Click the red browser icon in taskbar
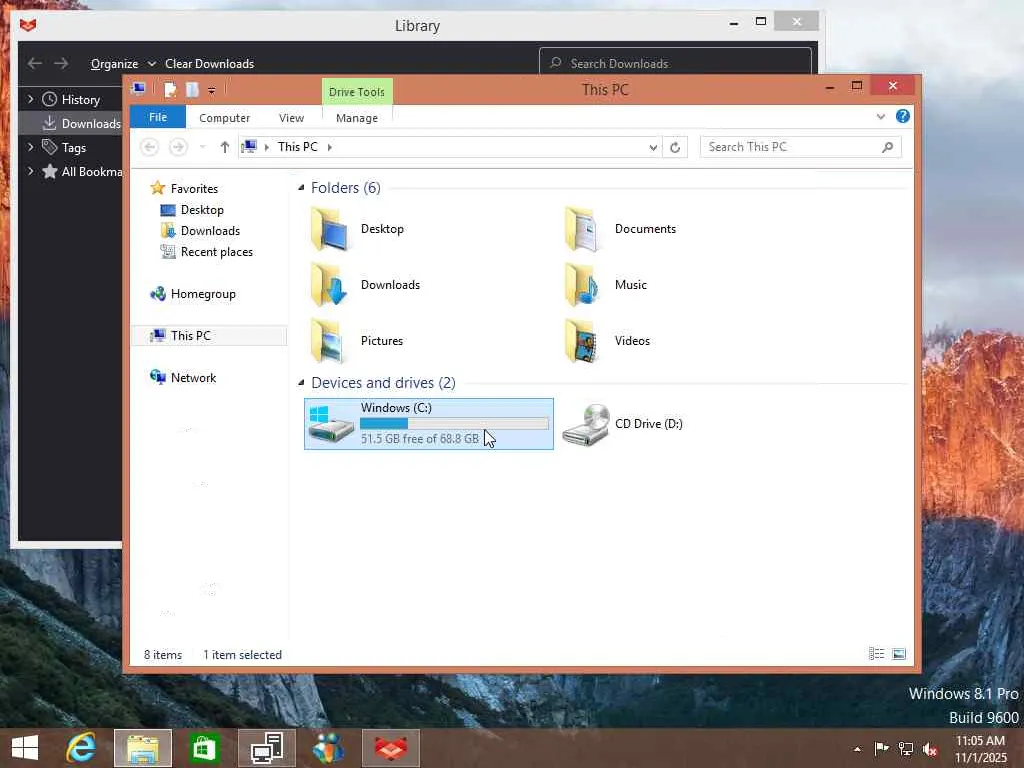This screenshot has height=768, width=1024. click(391, 748)
